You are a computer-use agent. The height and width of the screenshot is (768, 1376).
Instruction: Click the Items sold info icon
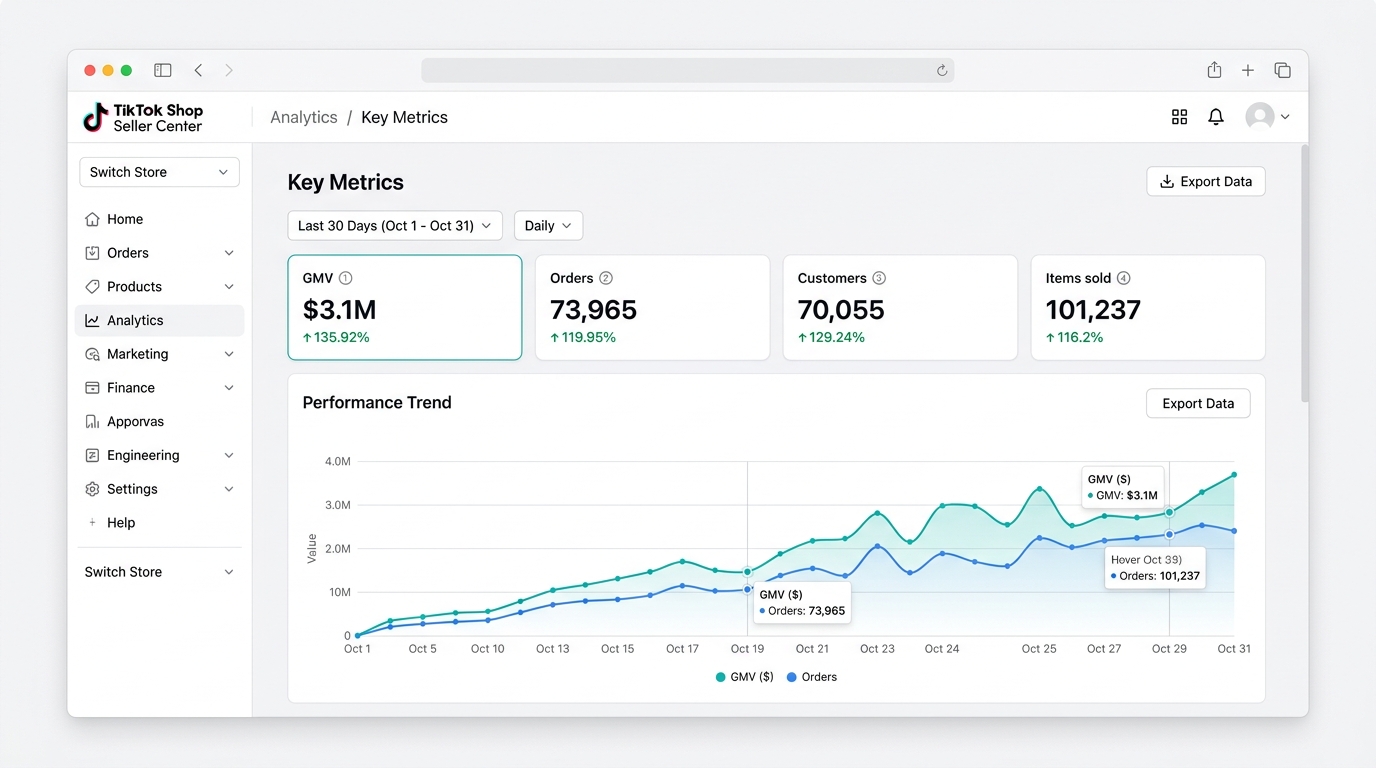tap(1123, 278)
